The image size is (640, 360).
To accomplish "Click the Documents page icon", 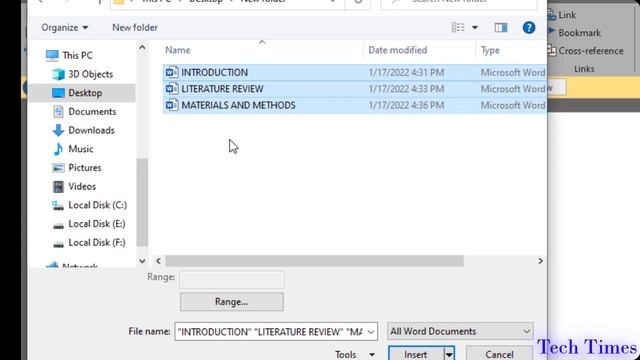I will pyautogui.click(x=58, y=111).
